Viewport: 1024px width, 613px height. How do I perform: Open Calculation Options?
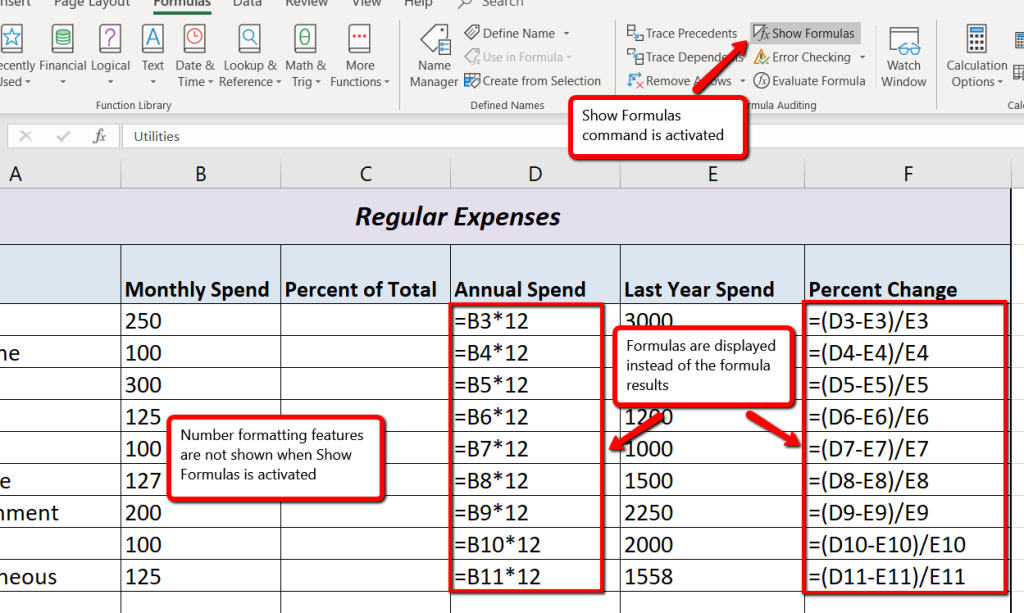click(x=977, y=55)
